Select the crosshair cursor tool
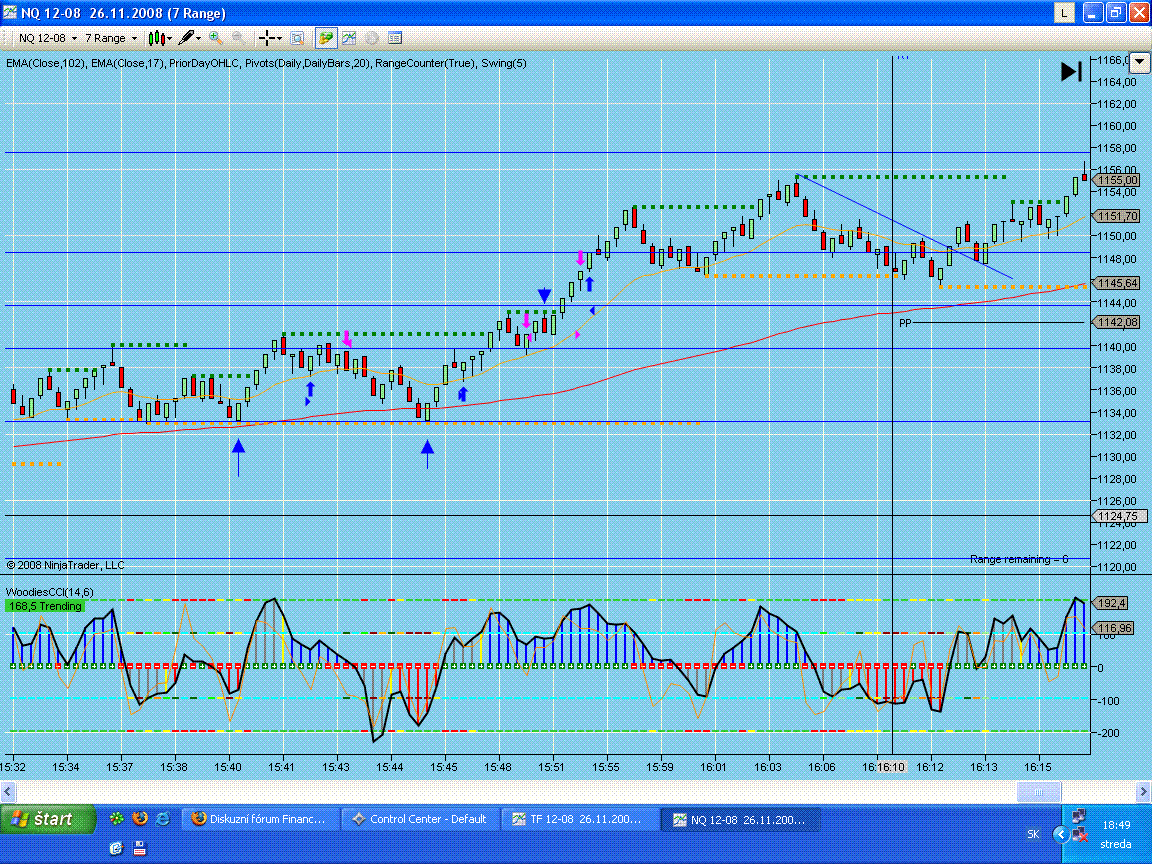 click(x=269, y=38)
